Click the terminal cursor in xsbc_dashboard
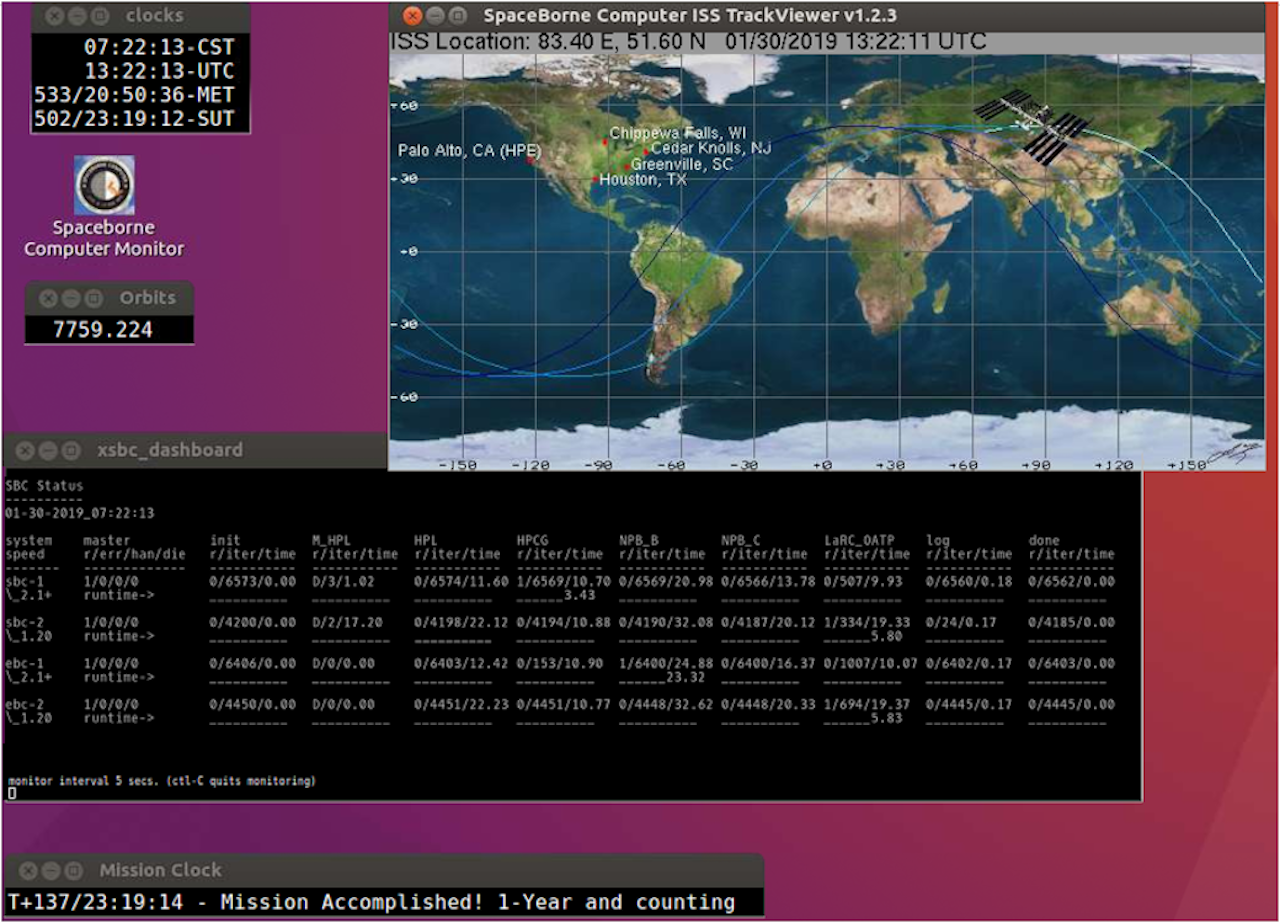This screenshot has height=923, width=1280. 11,793
